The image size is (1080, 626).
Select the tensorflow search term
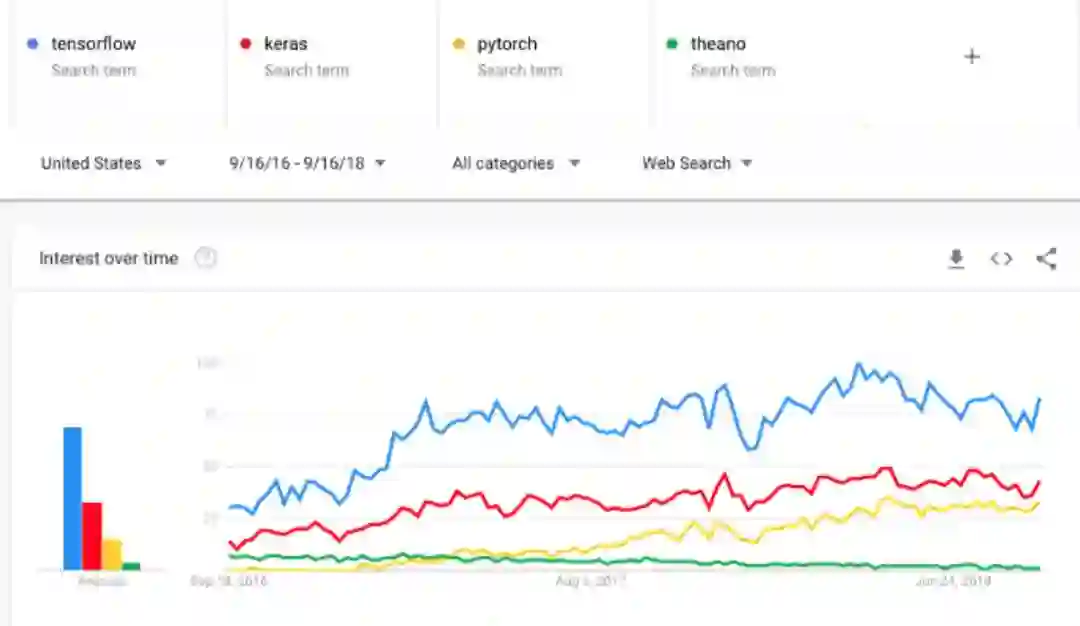click(94, 44)
